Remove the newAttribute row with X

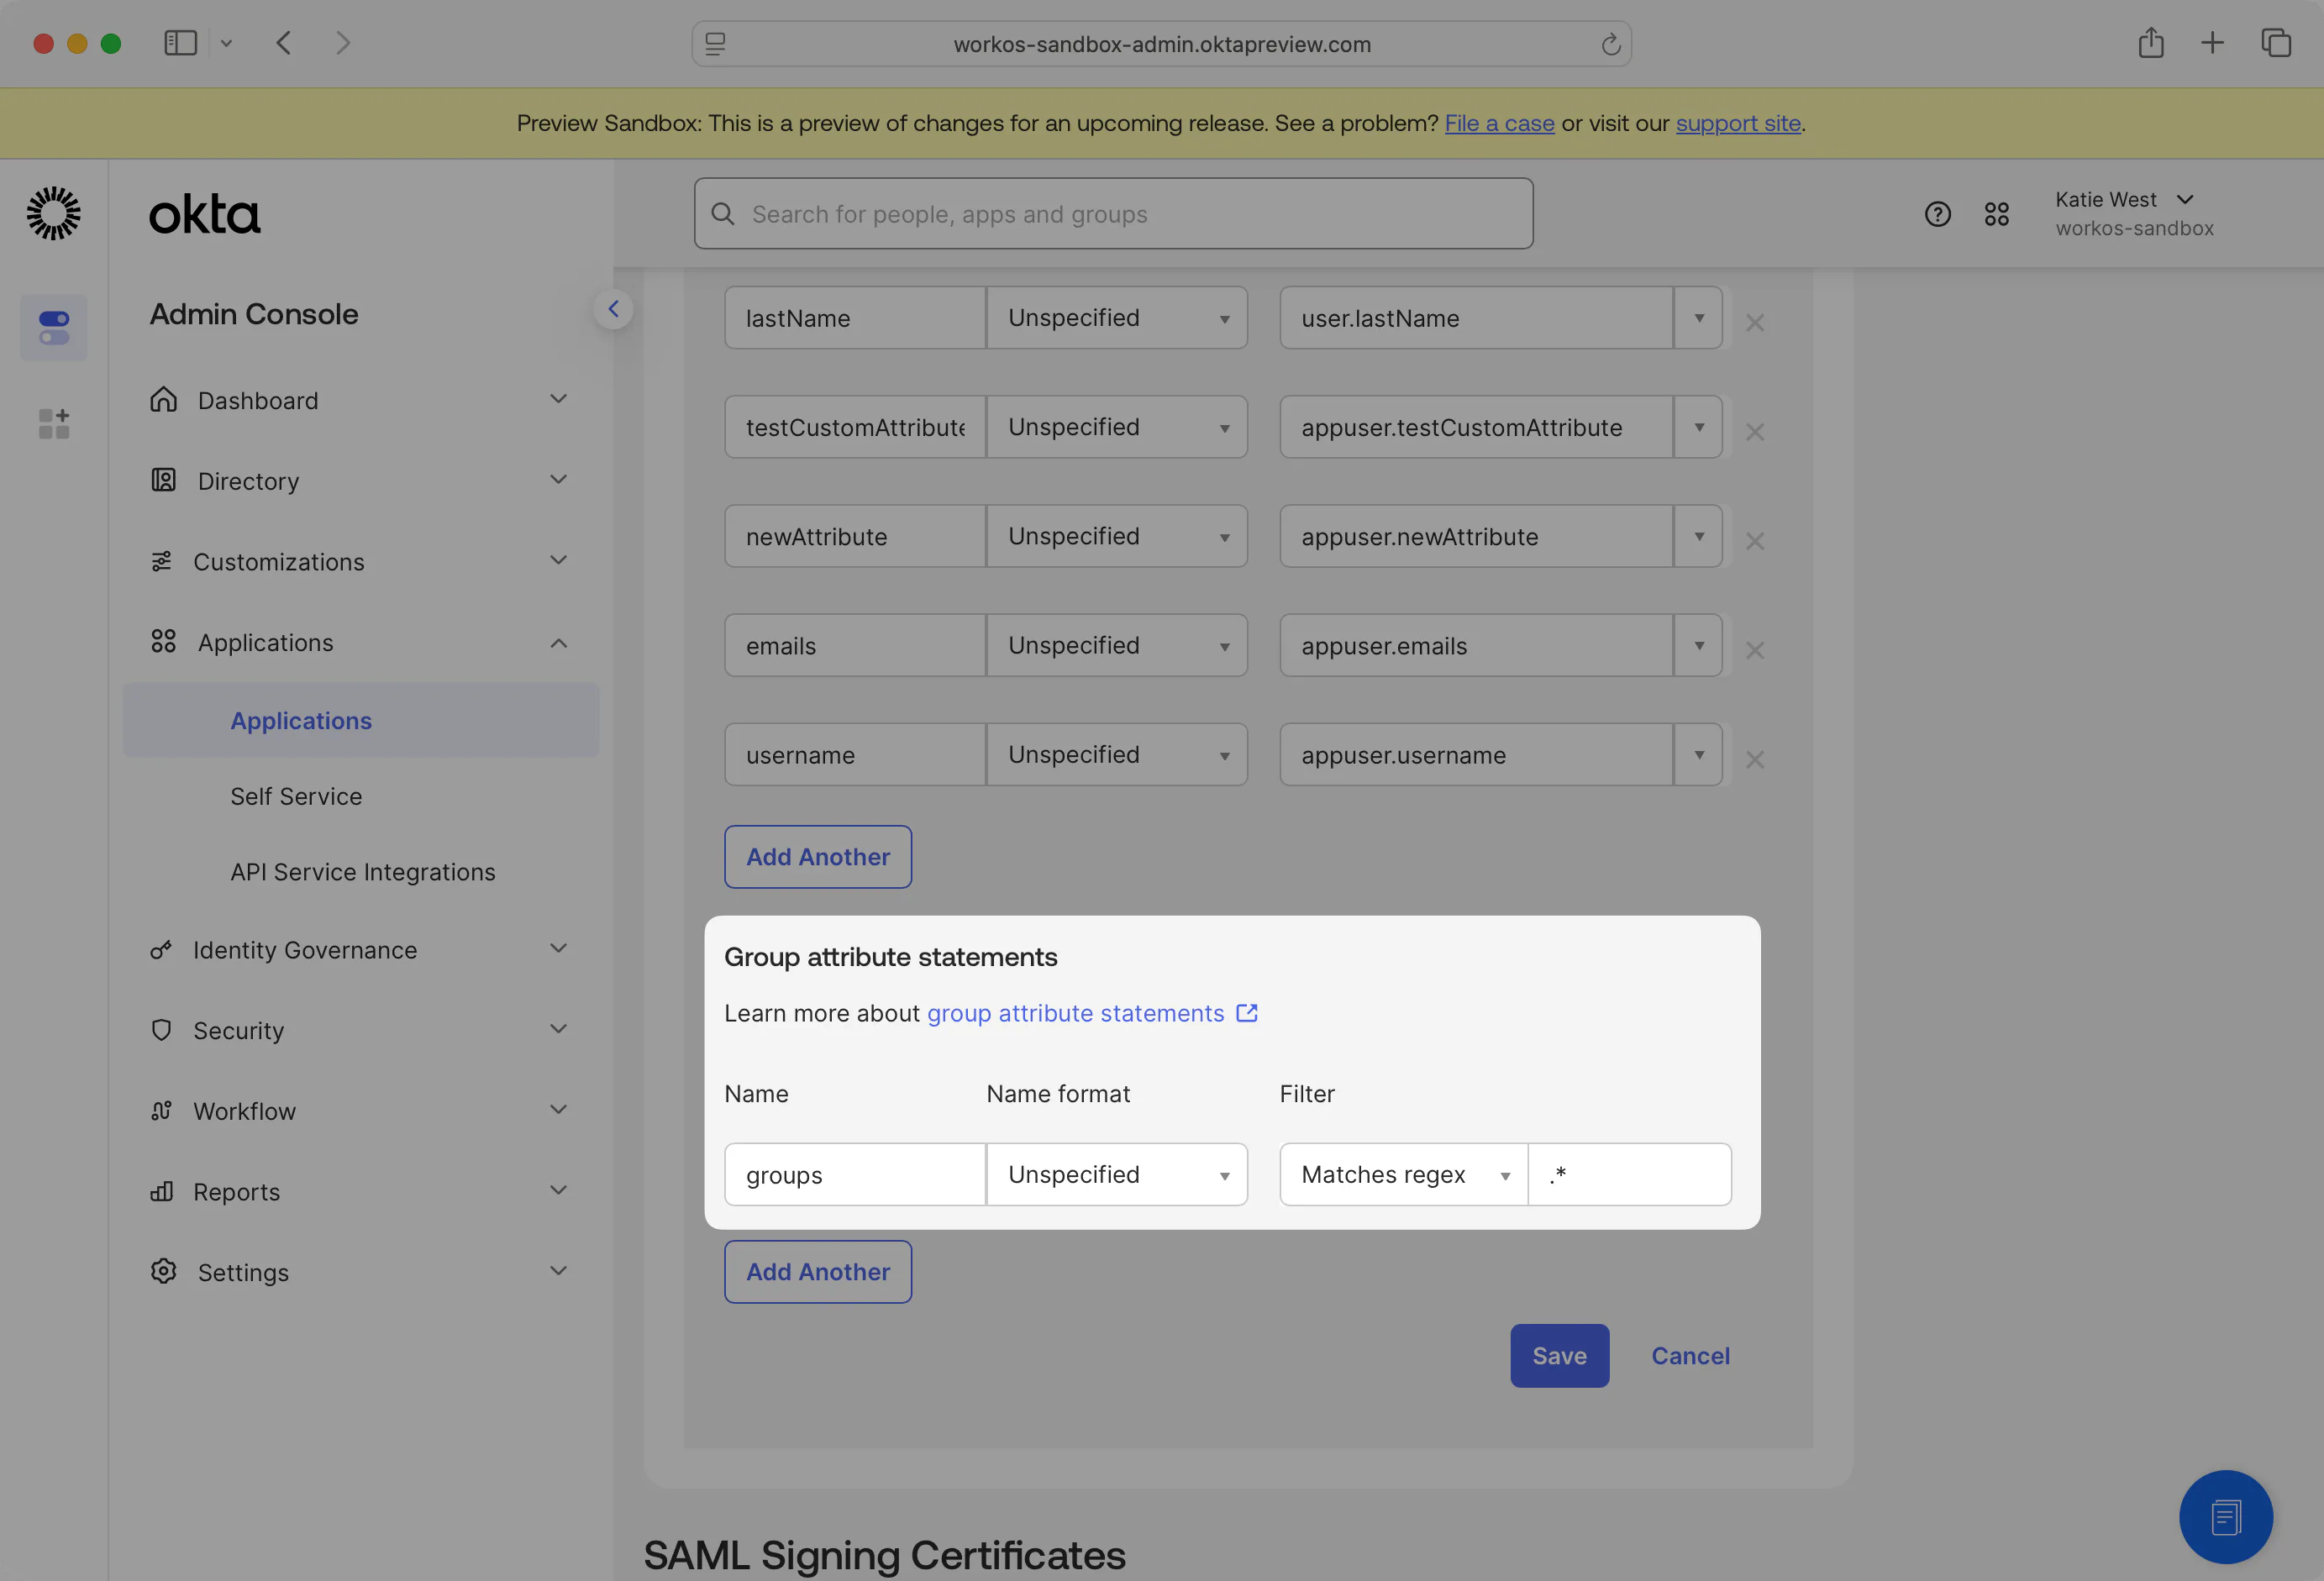coord(1754,541)
